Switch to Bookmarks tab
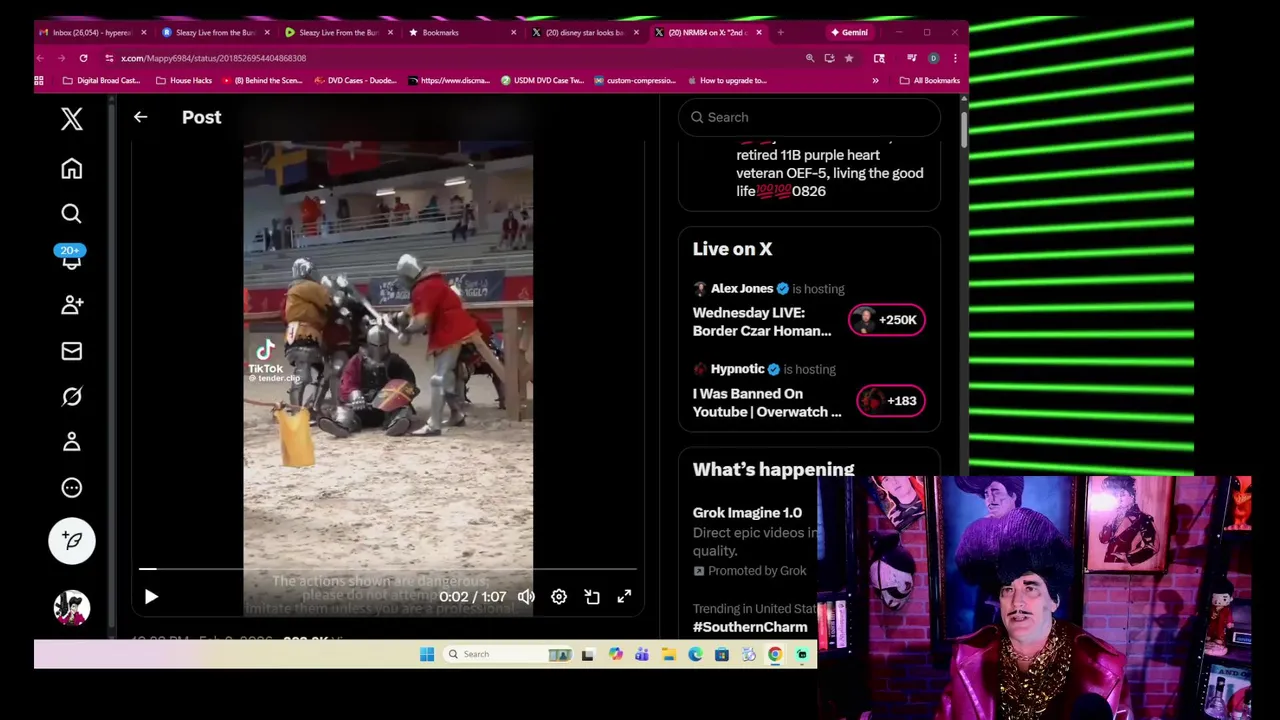1280x720 pixels. 440,32
